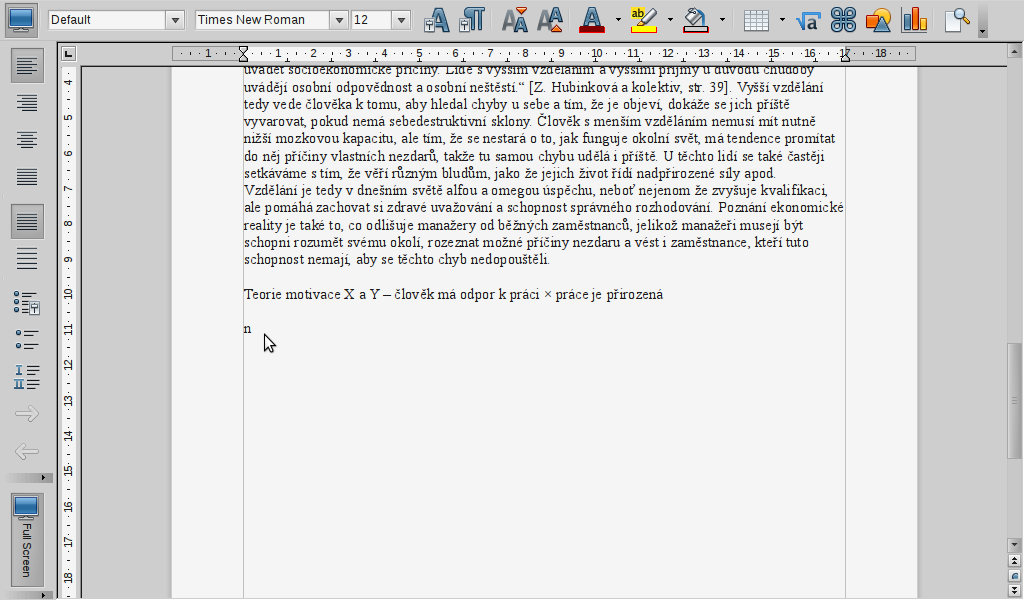Open Print Preview magnifier page icon
The width and height of the screenshot is (1024, 600).
(958, 20)
